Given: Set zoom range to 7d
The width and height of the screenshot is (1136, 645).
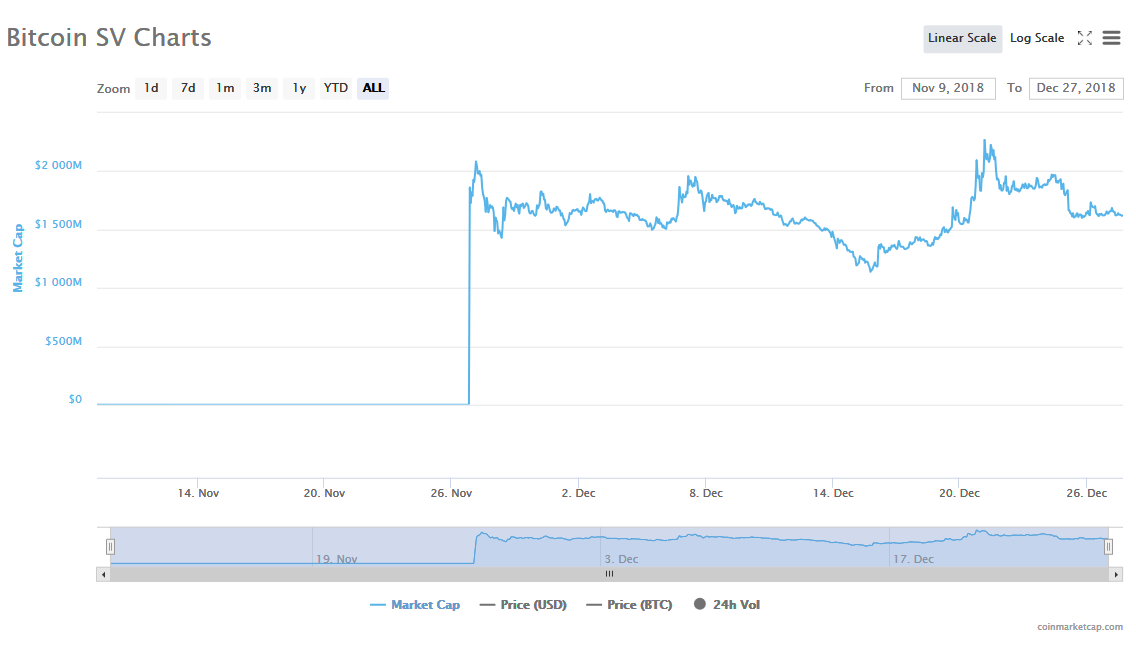Looking at the screenshot, I should pyautogui.click(x=188, y=88).
